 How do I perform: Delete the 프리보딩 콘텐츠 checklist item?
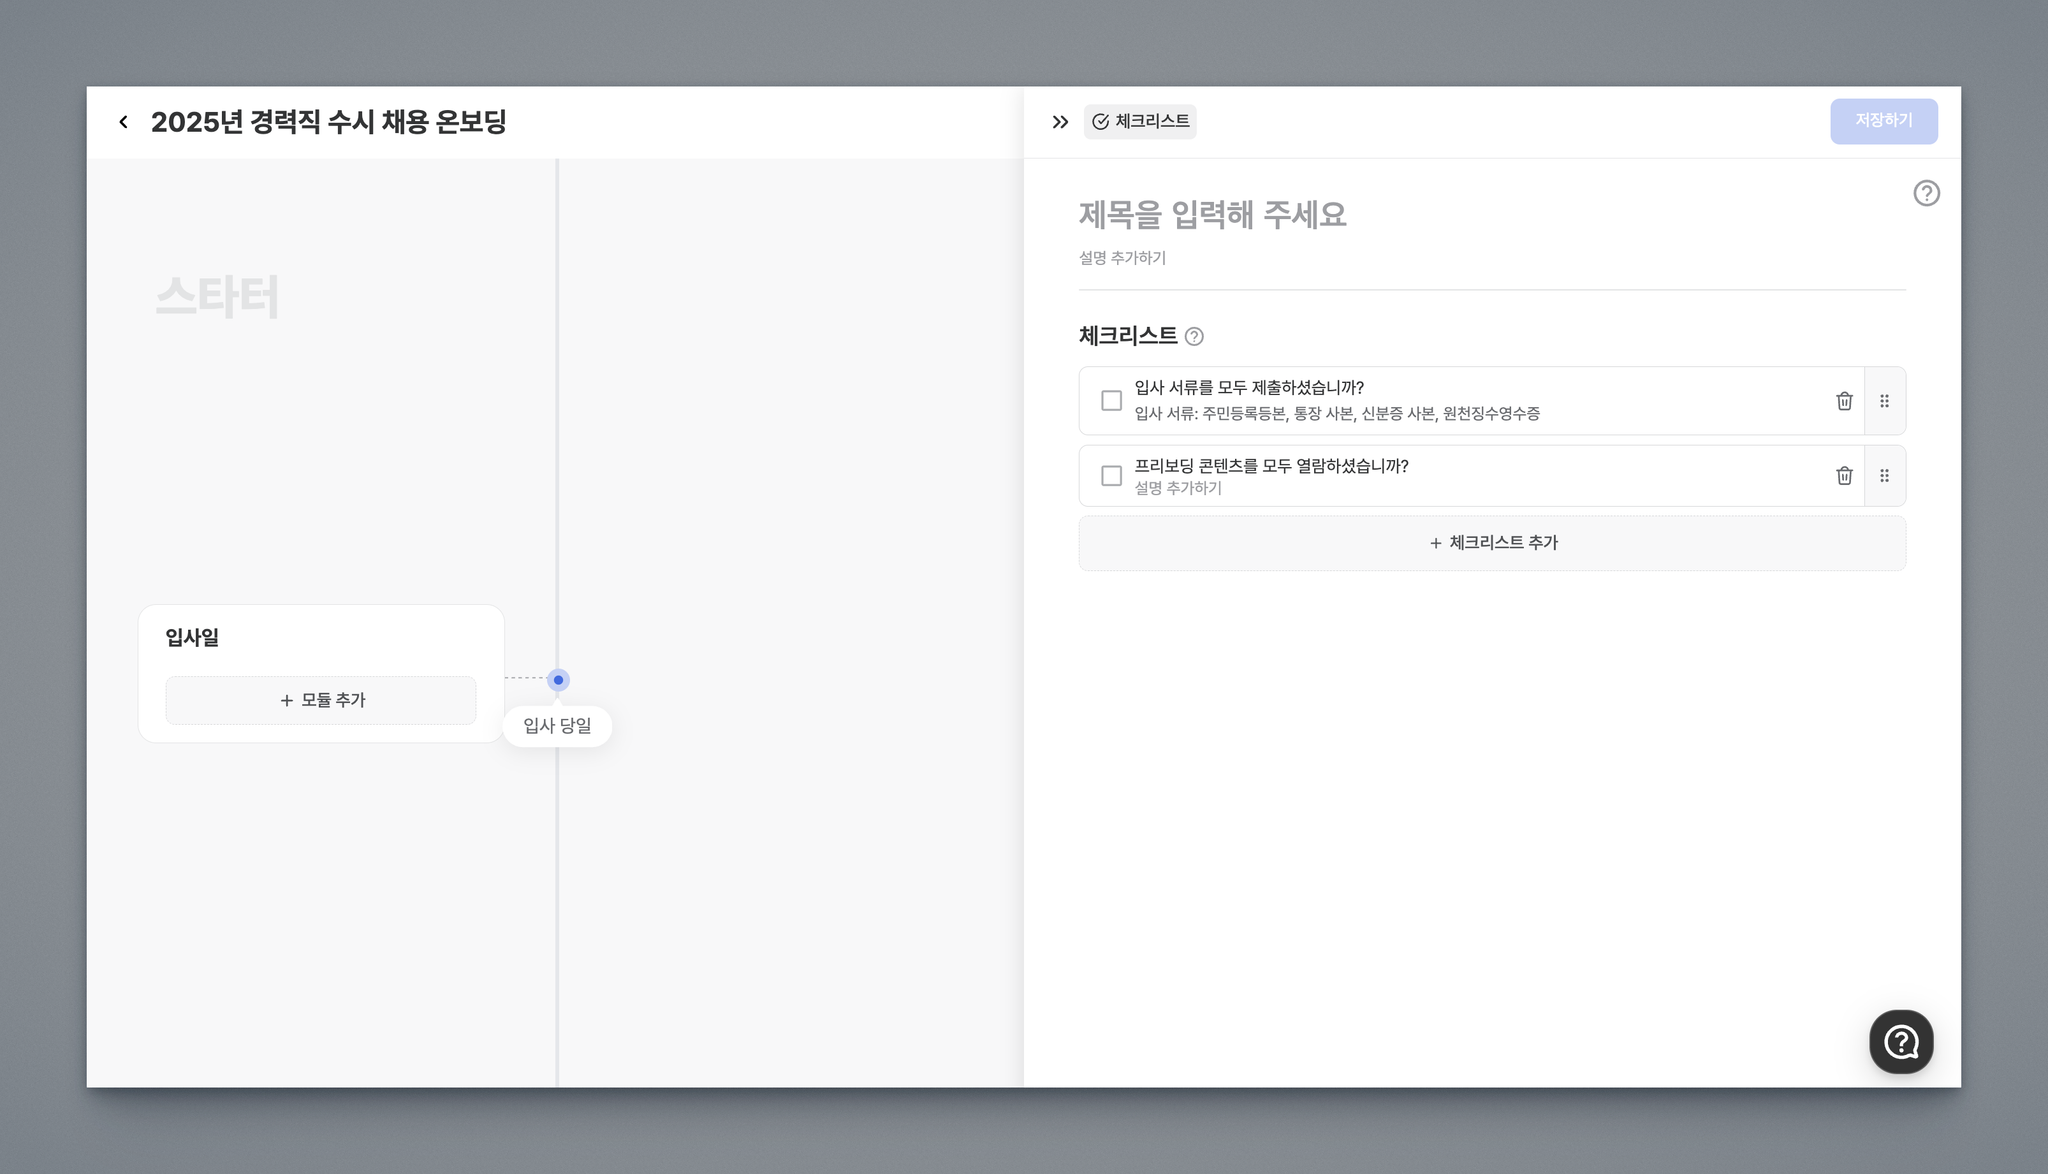(x=1844, y=476)
